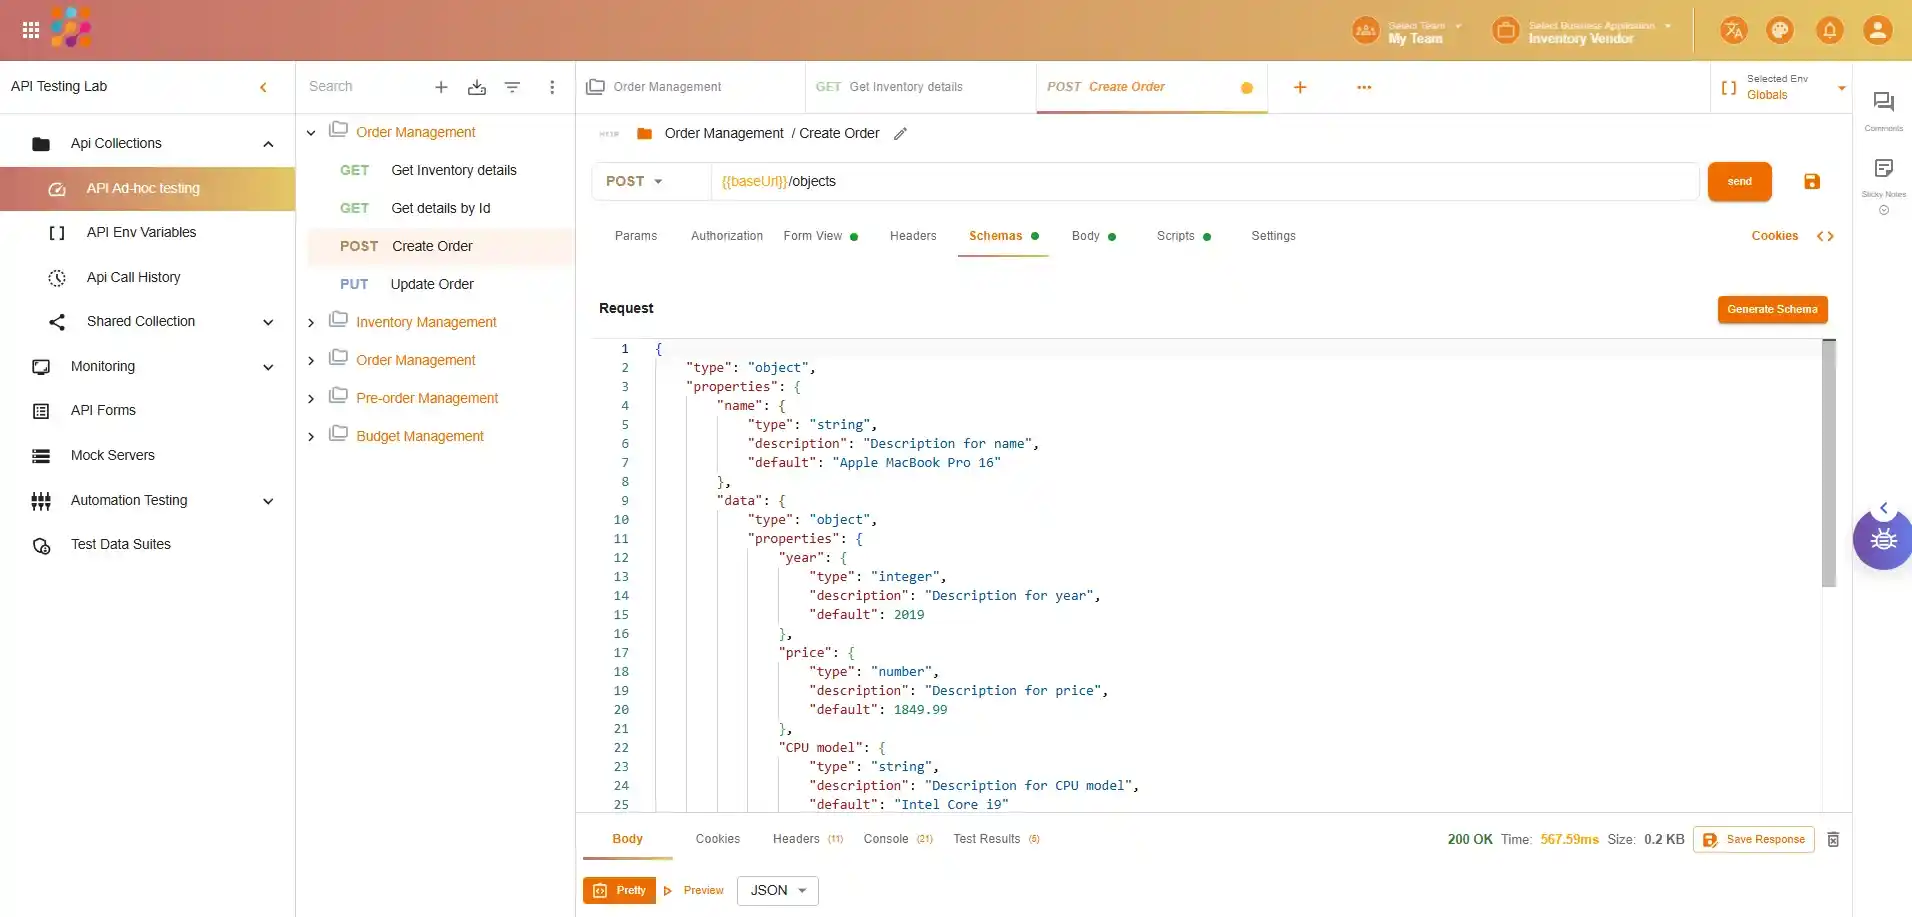This screenshot has width=1912, height=917.
Task: Open the Test Results response tab
Action: pos(986,840)
